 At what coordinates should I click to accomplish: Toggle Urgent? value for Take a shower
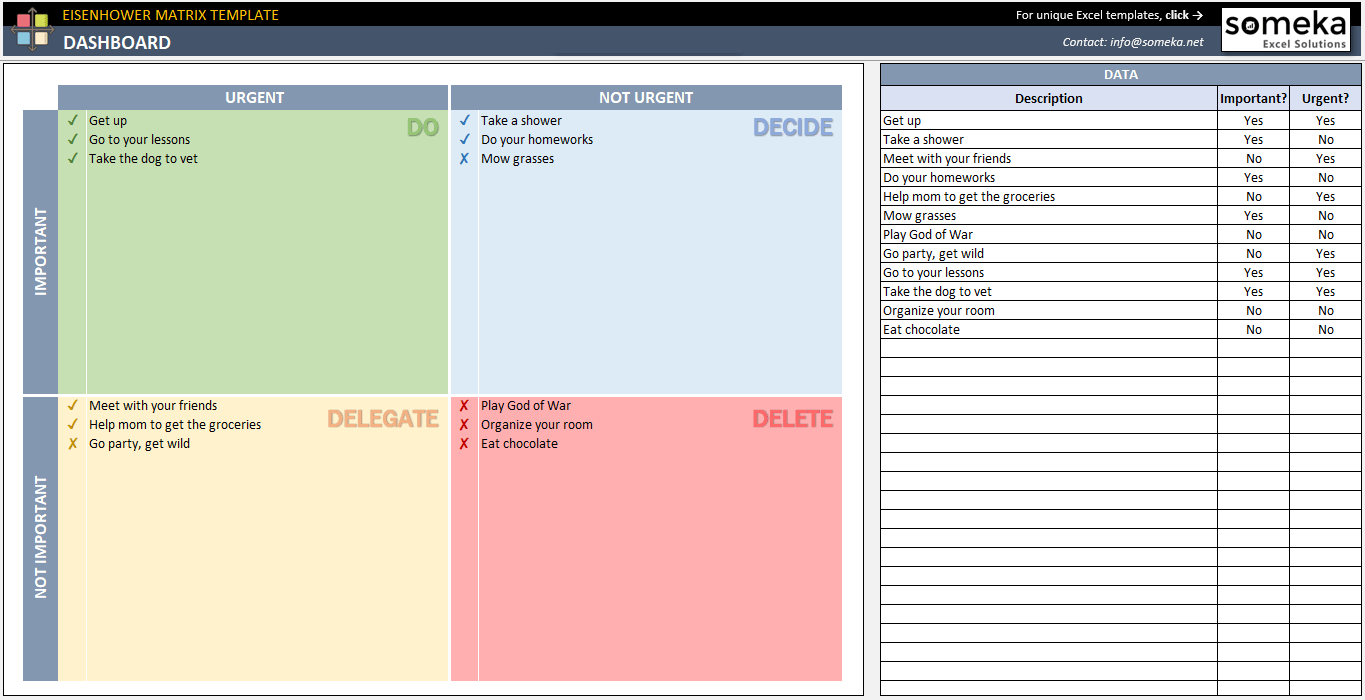point(1325,139)
